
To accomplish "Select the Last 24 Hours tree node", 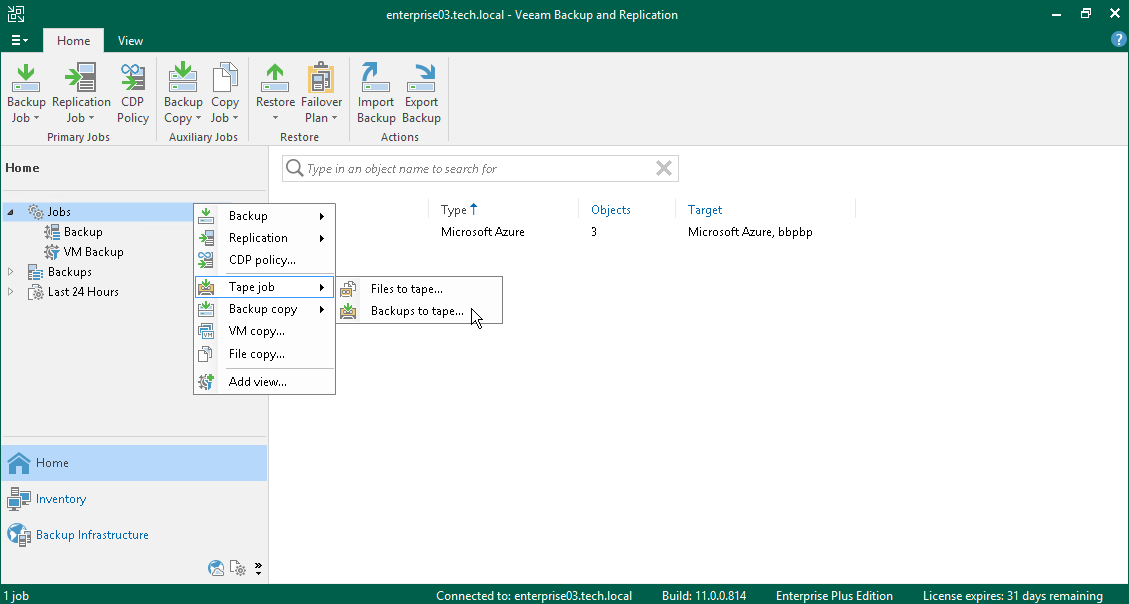I will tap(83, 292).
